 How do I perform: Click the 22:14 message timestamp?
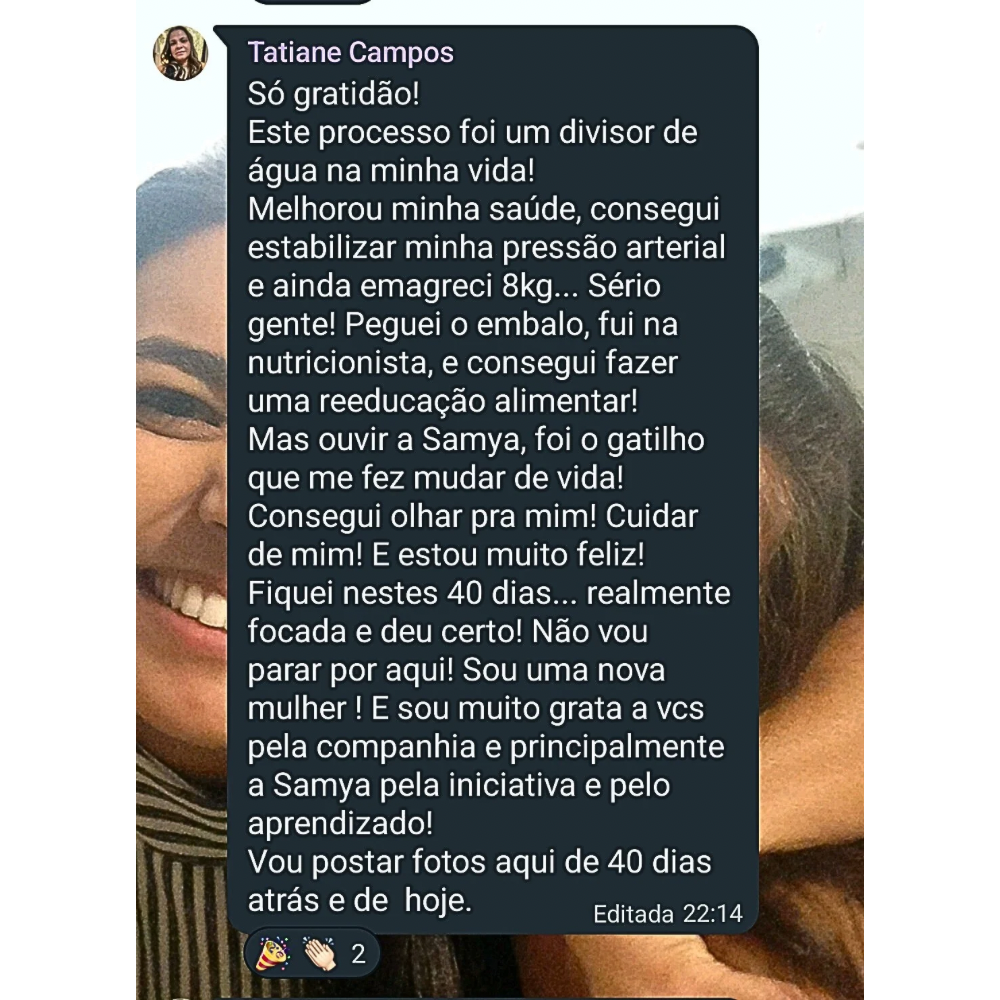pyautogui.click(x=713, y=914)
